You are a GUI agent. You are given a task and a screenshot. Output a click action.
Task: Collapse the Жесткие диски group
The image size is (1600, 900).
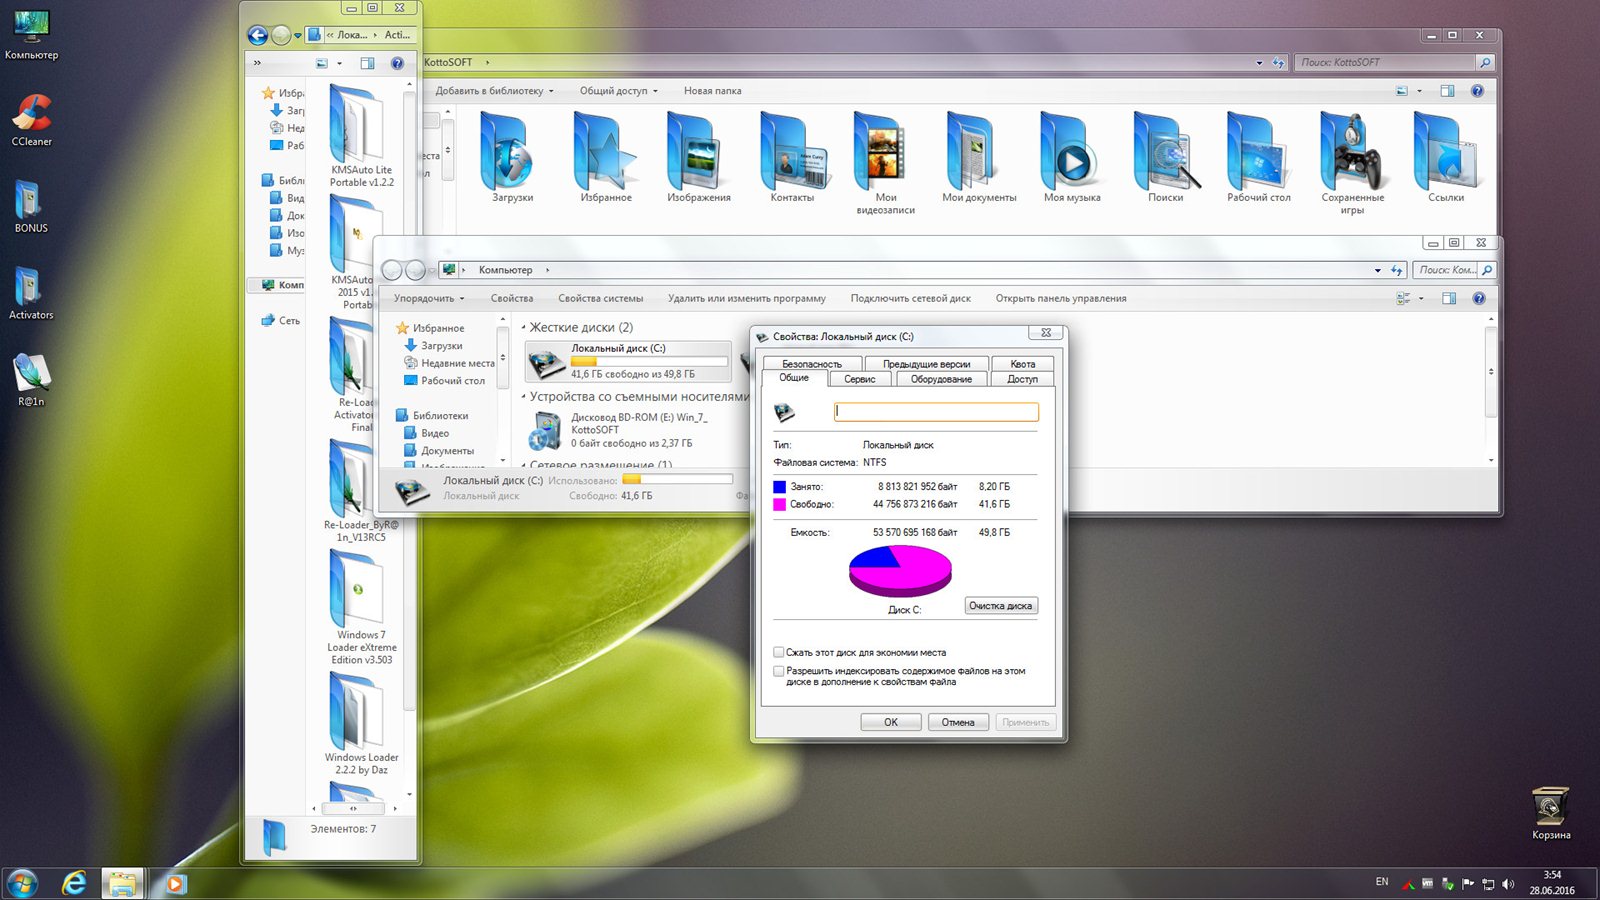524,327
